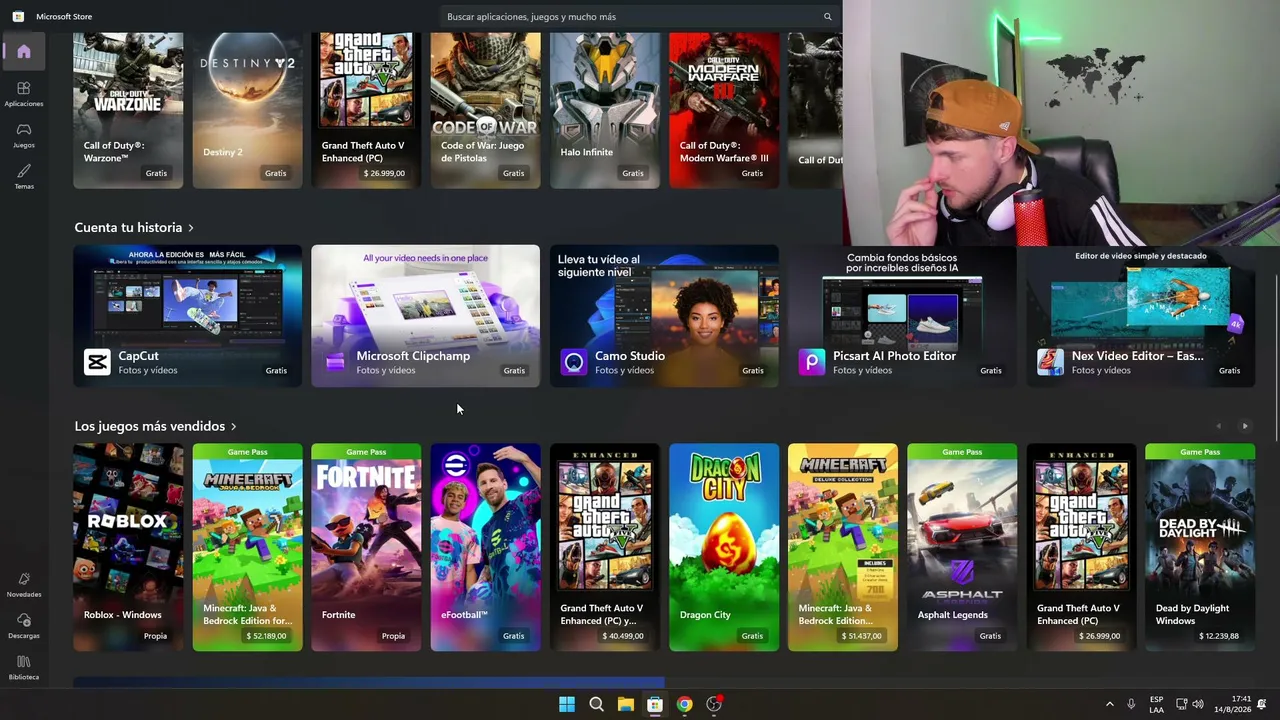The width and height of the screenshot is (1280, 720).
Task: Open the notification bell in the taskbar
Action: pos(1263,704)
